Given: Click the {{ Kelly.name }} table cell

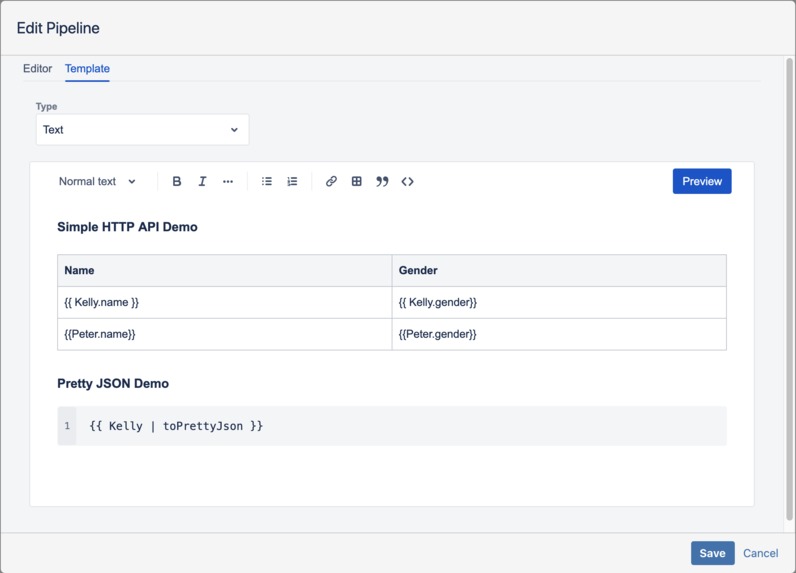Looking at the screenshot, I should click(x=225, y=302).
